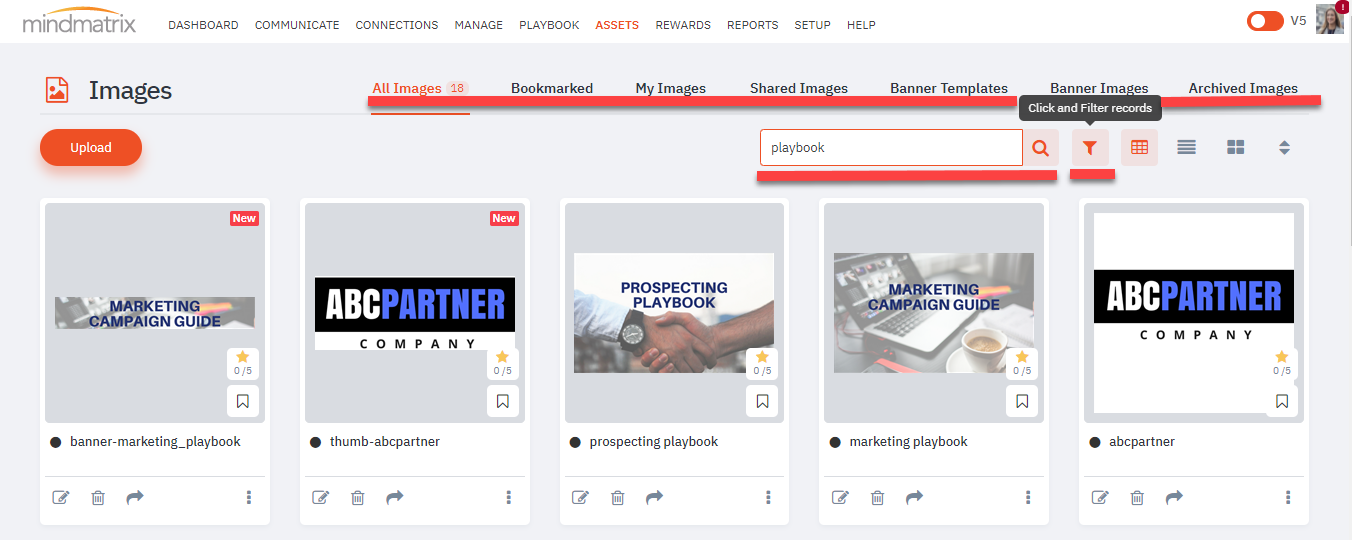The width and height of the screenshot is (1352, 540).
Task: Open the filter records funnel icon
Action: [1090, 148]
